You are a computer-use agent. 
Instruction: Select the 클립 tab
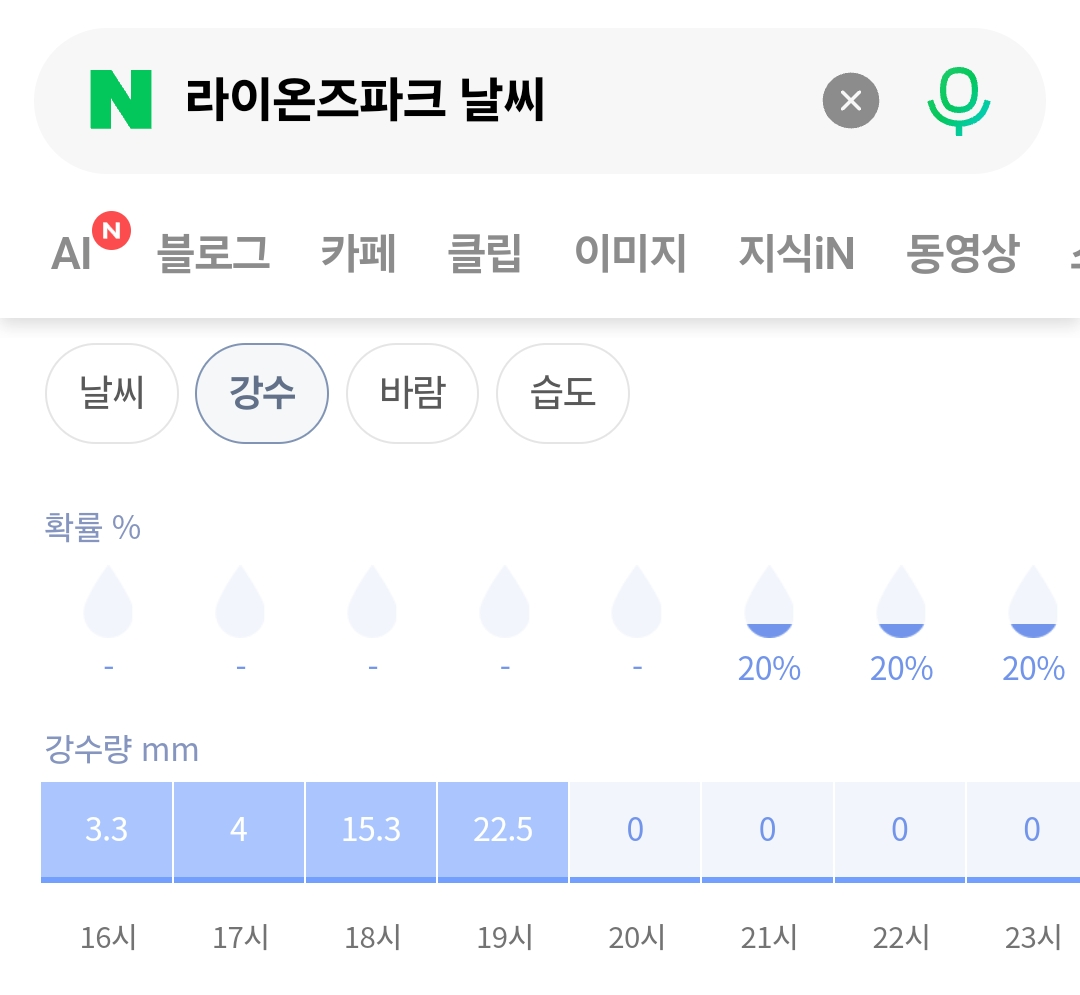coord(485,253)
